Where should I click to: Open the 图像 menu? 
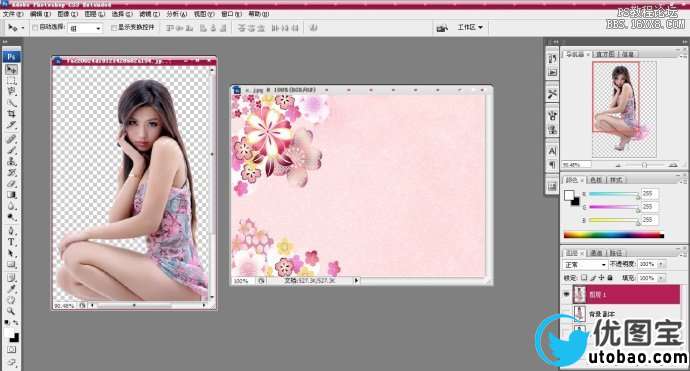(67, 14)
